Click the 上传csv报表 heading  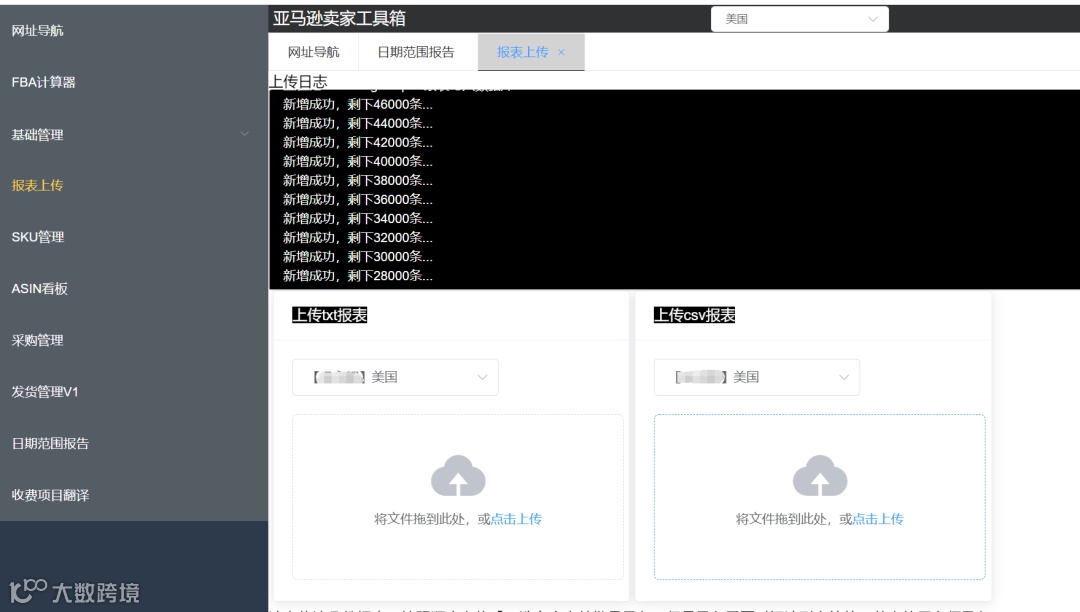[694, 315]
